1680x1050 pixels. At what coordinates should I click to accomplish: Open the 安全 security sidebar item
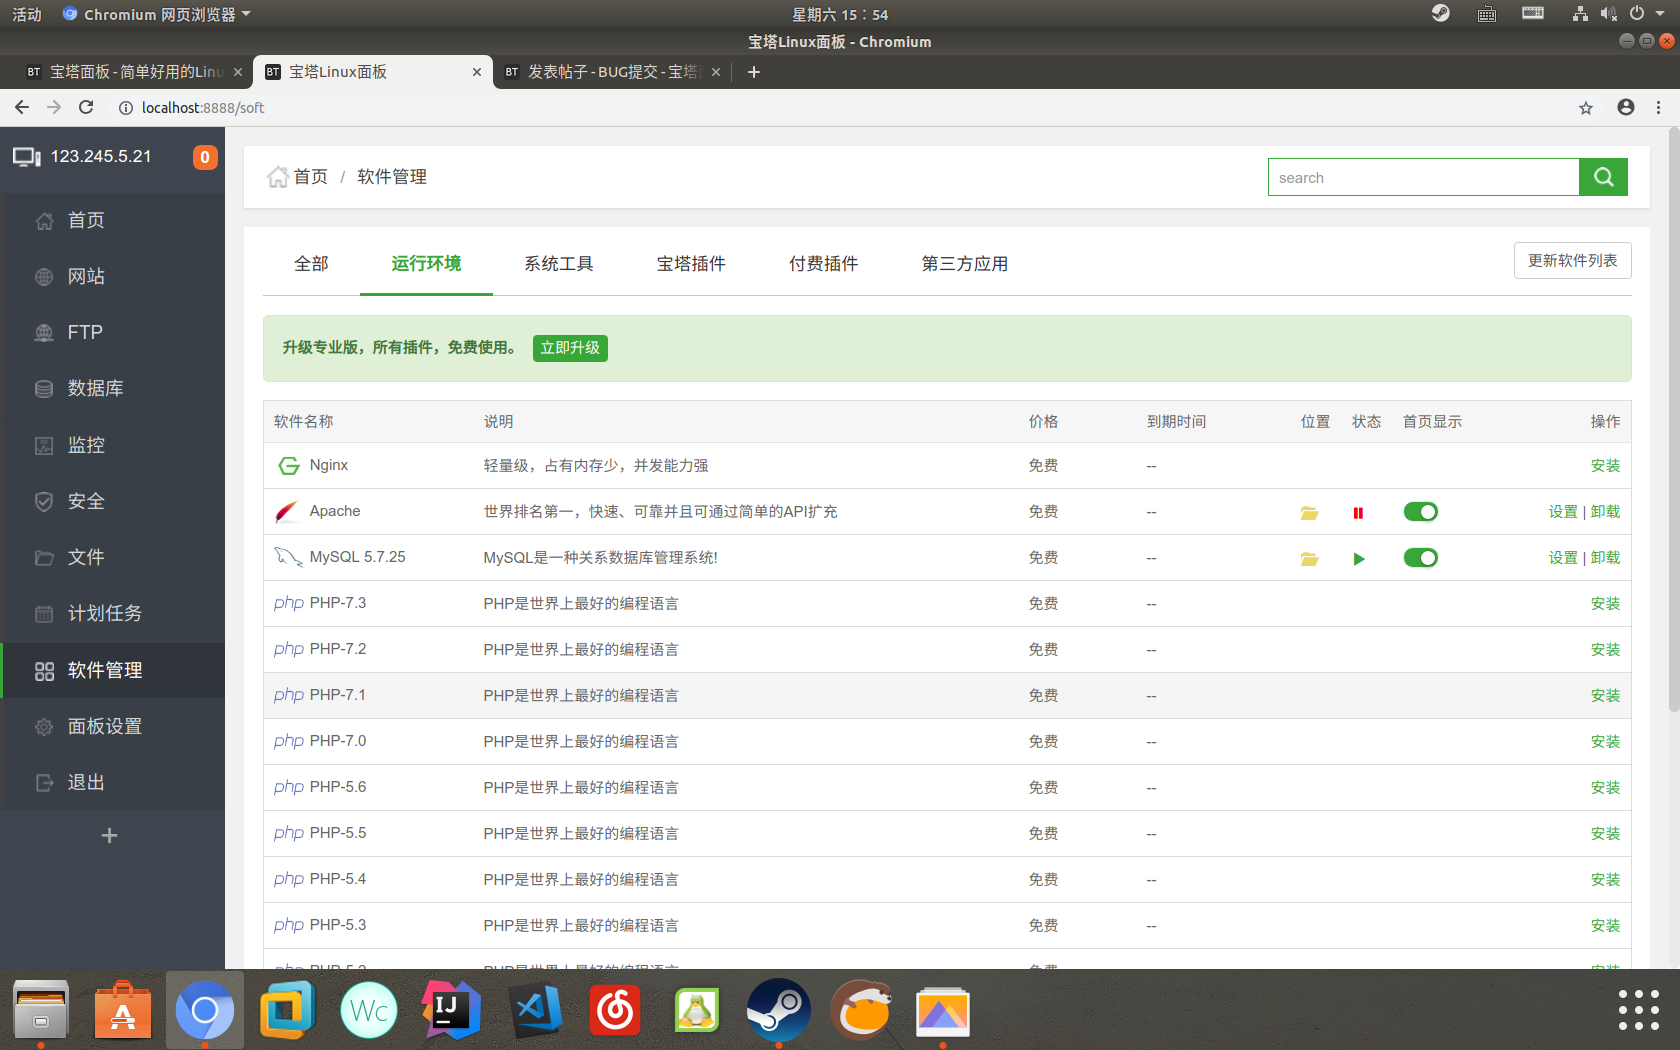[112, 501]
